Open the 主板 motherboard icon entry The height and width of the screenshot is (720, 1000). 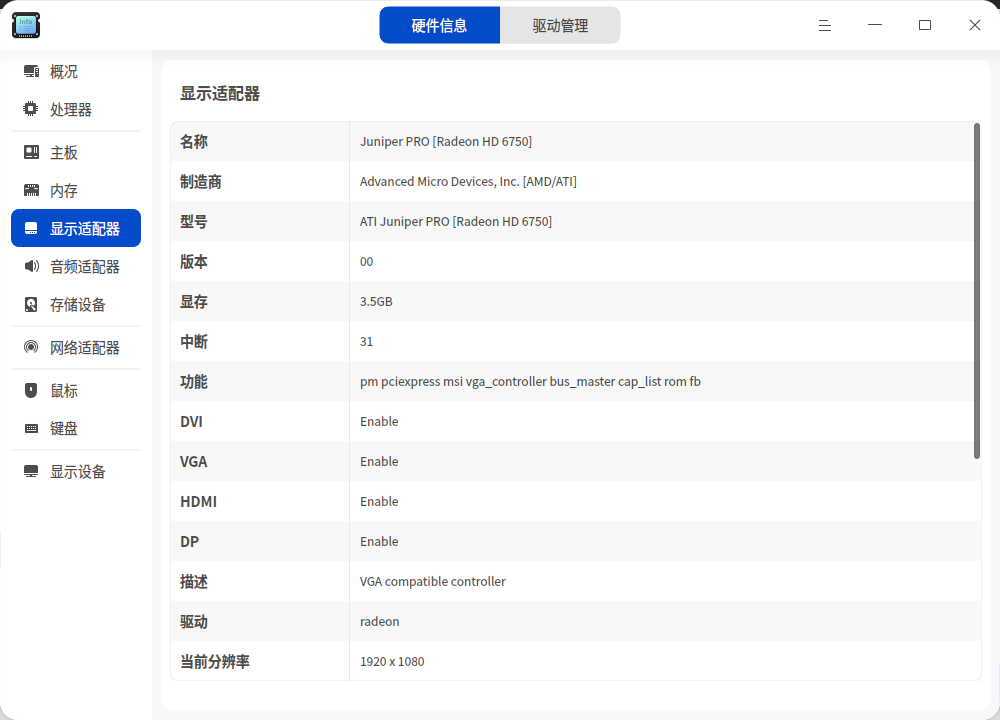(x=31, y=152)
